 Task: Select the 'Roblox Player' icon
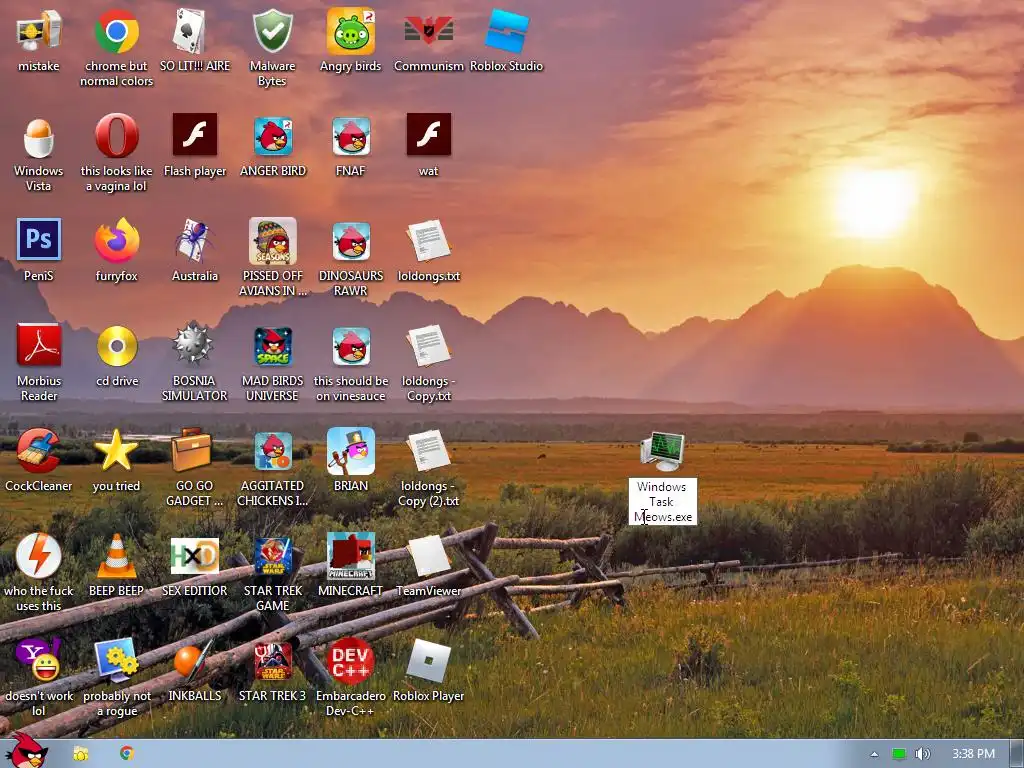428,660
